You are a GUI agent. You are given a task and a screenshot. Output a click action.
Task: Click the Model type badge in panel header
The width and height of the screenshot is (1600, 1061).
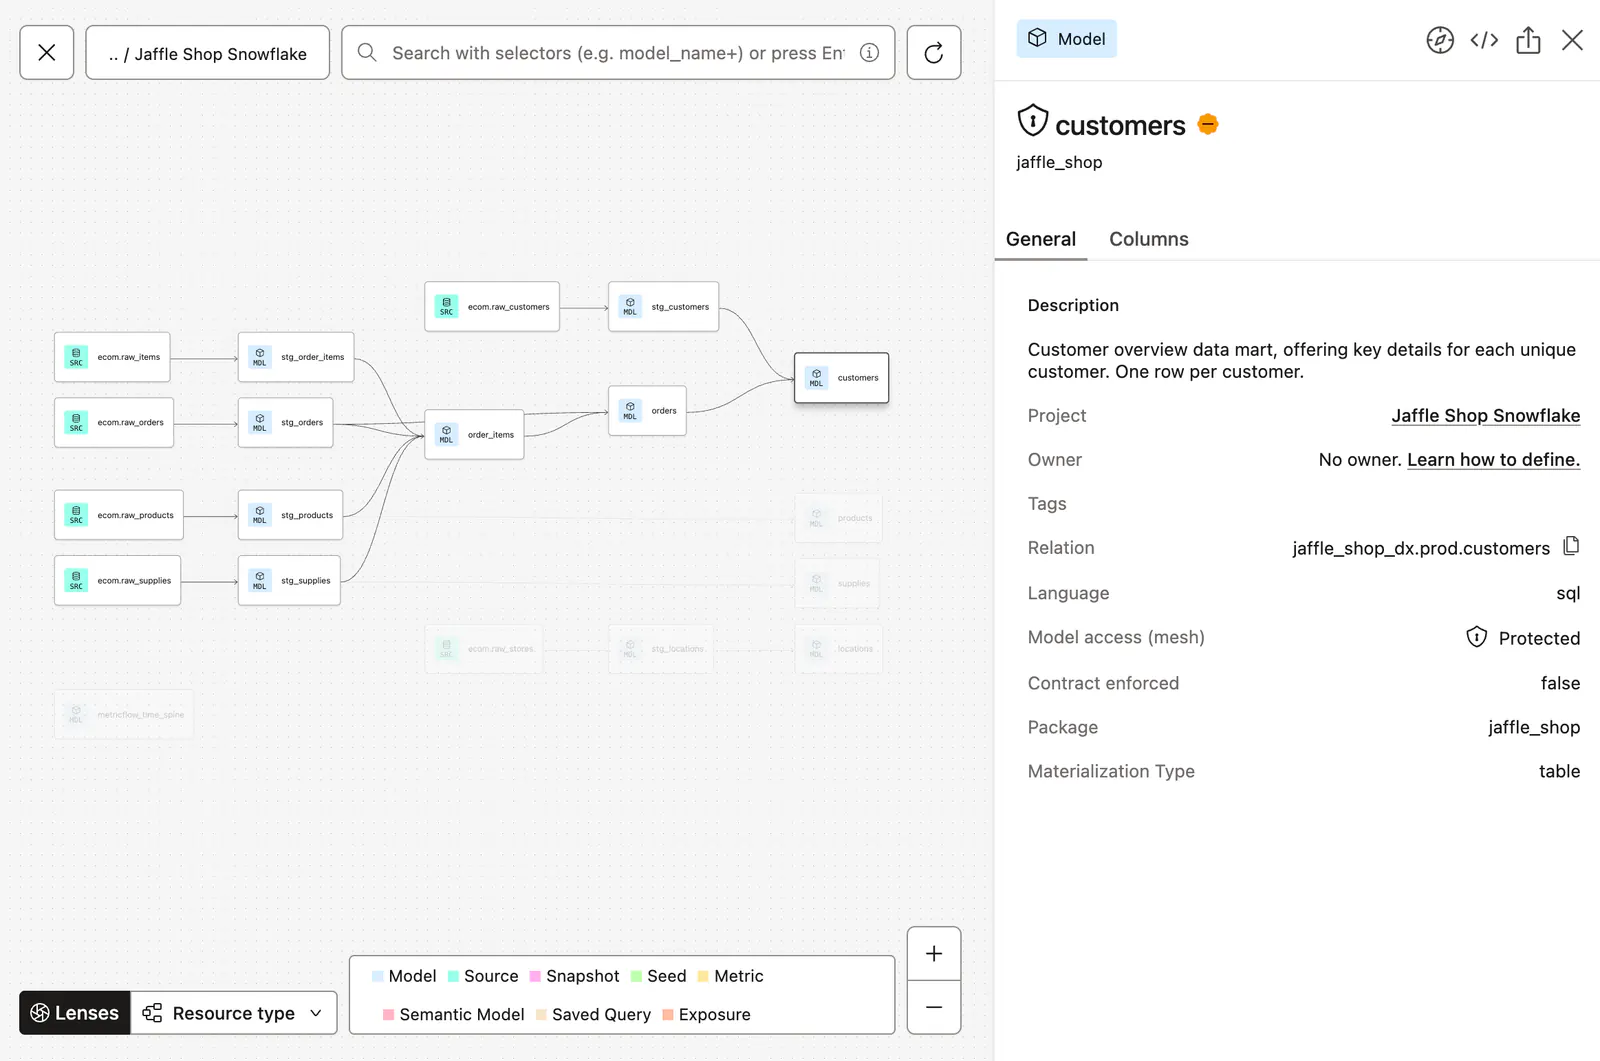pyautogui.click(x=1067, y=39)
